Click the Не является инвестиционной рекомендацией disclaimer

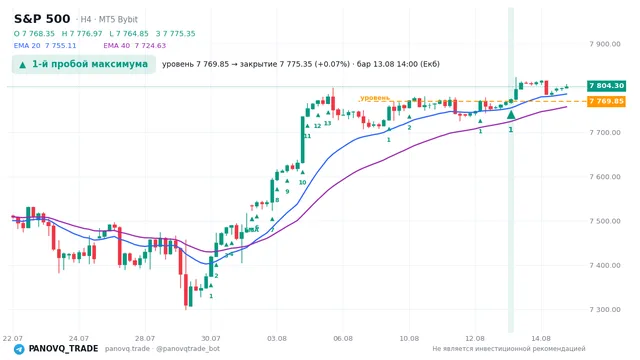click(509, 349)
